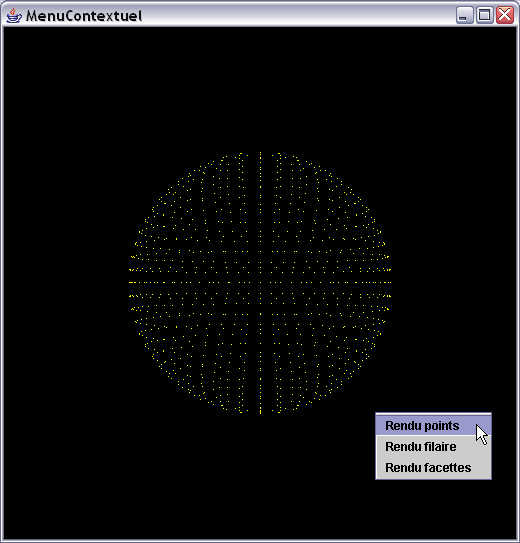Click empty black canvas above the sphere
Image resolution: width=520 pixels, height=543 pixels.
point(260,87)
